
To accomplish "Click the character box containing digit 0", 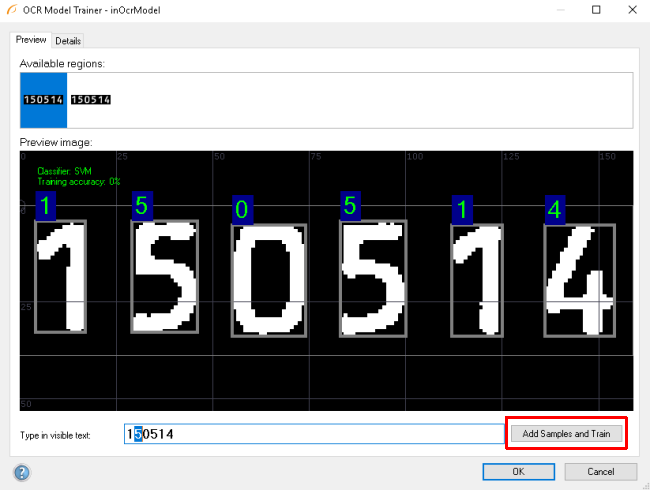I will (x=264, y=280).
